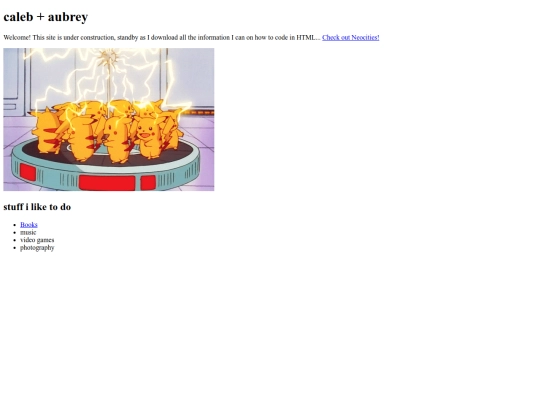Click the plus sign in the page title
Viewport: 540px width, 405px height.
(41, 17)
